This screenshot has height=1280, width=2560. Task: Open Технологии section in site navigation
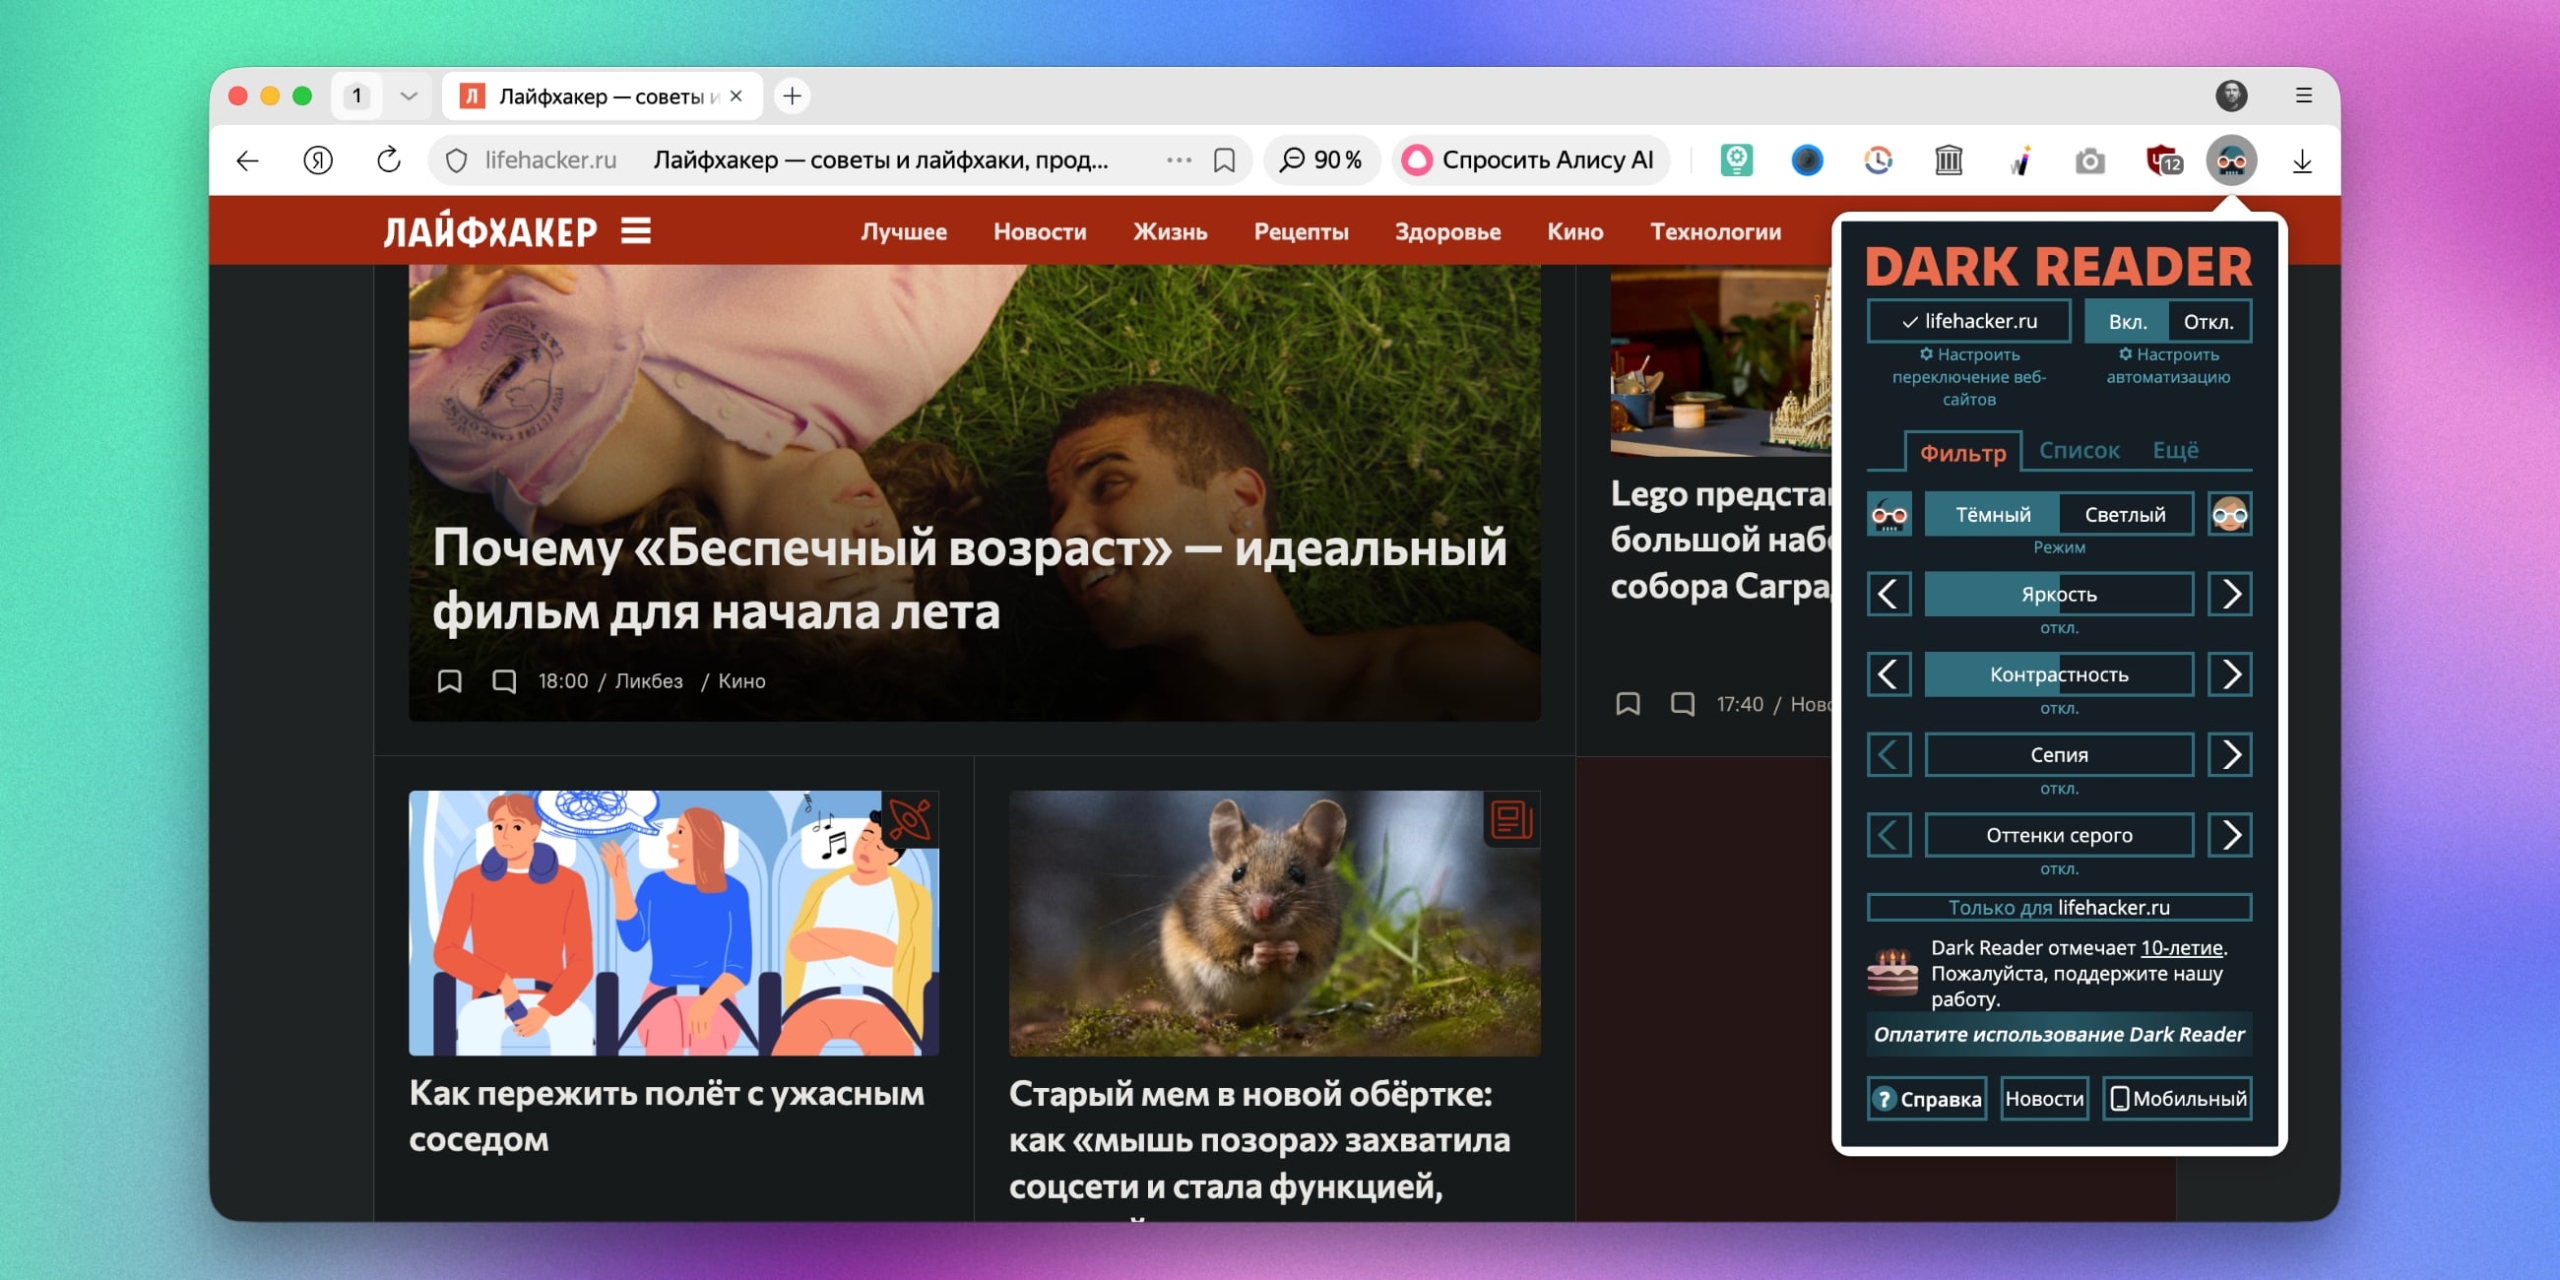(x=1715, y=231)
